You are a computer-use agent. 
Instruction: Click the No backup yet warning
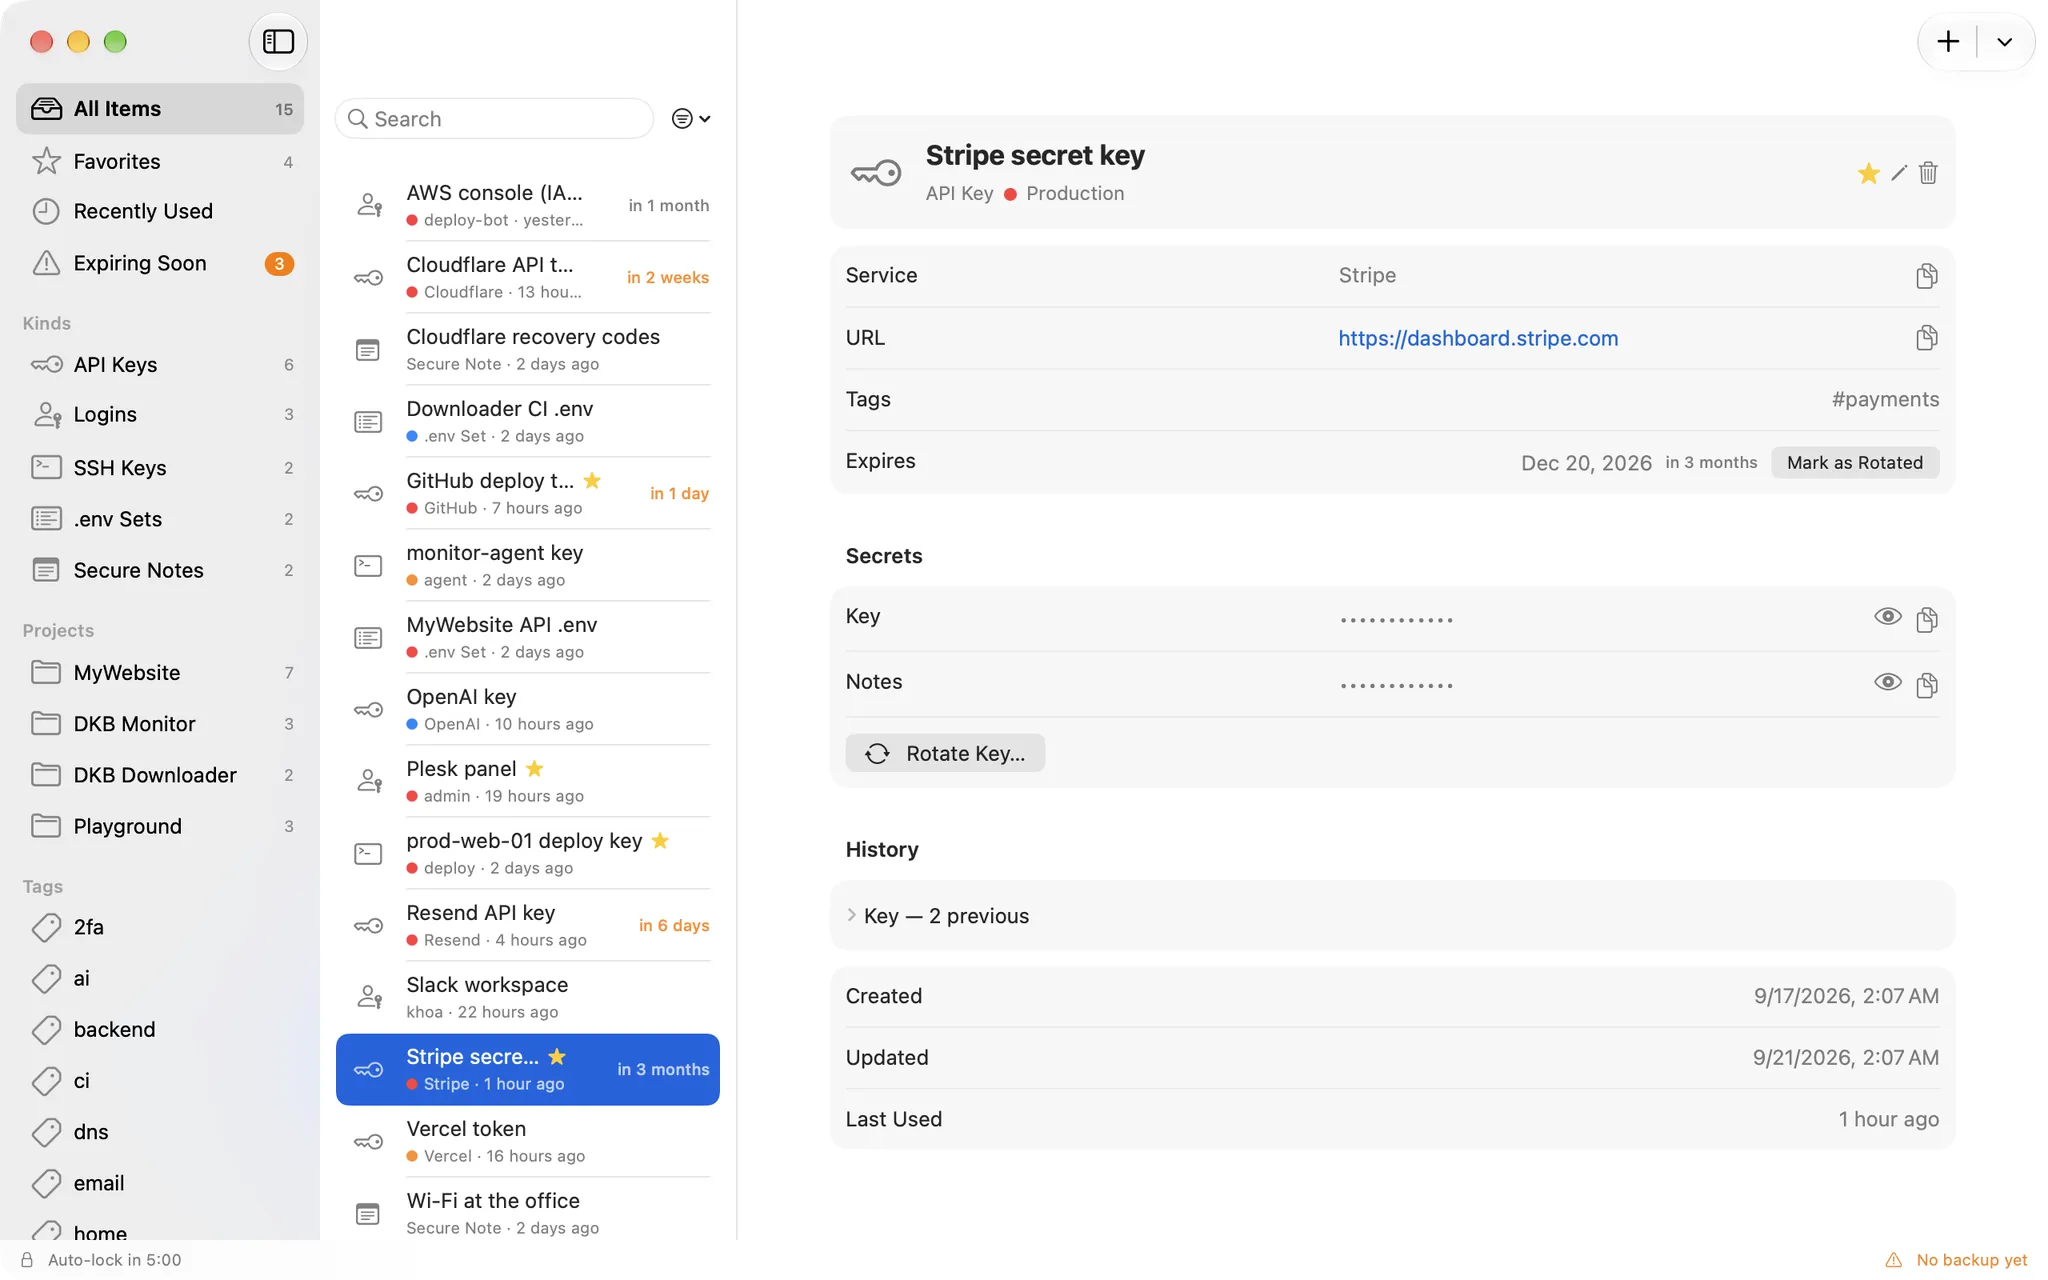coord(1957,1260)
